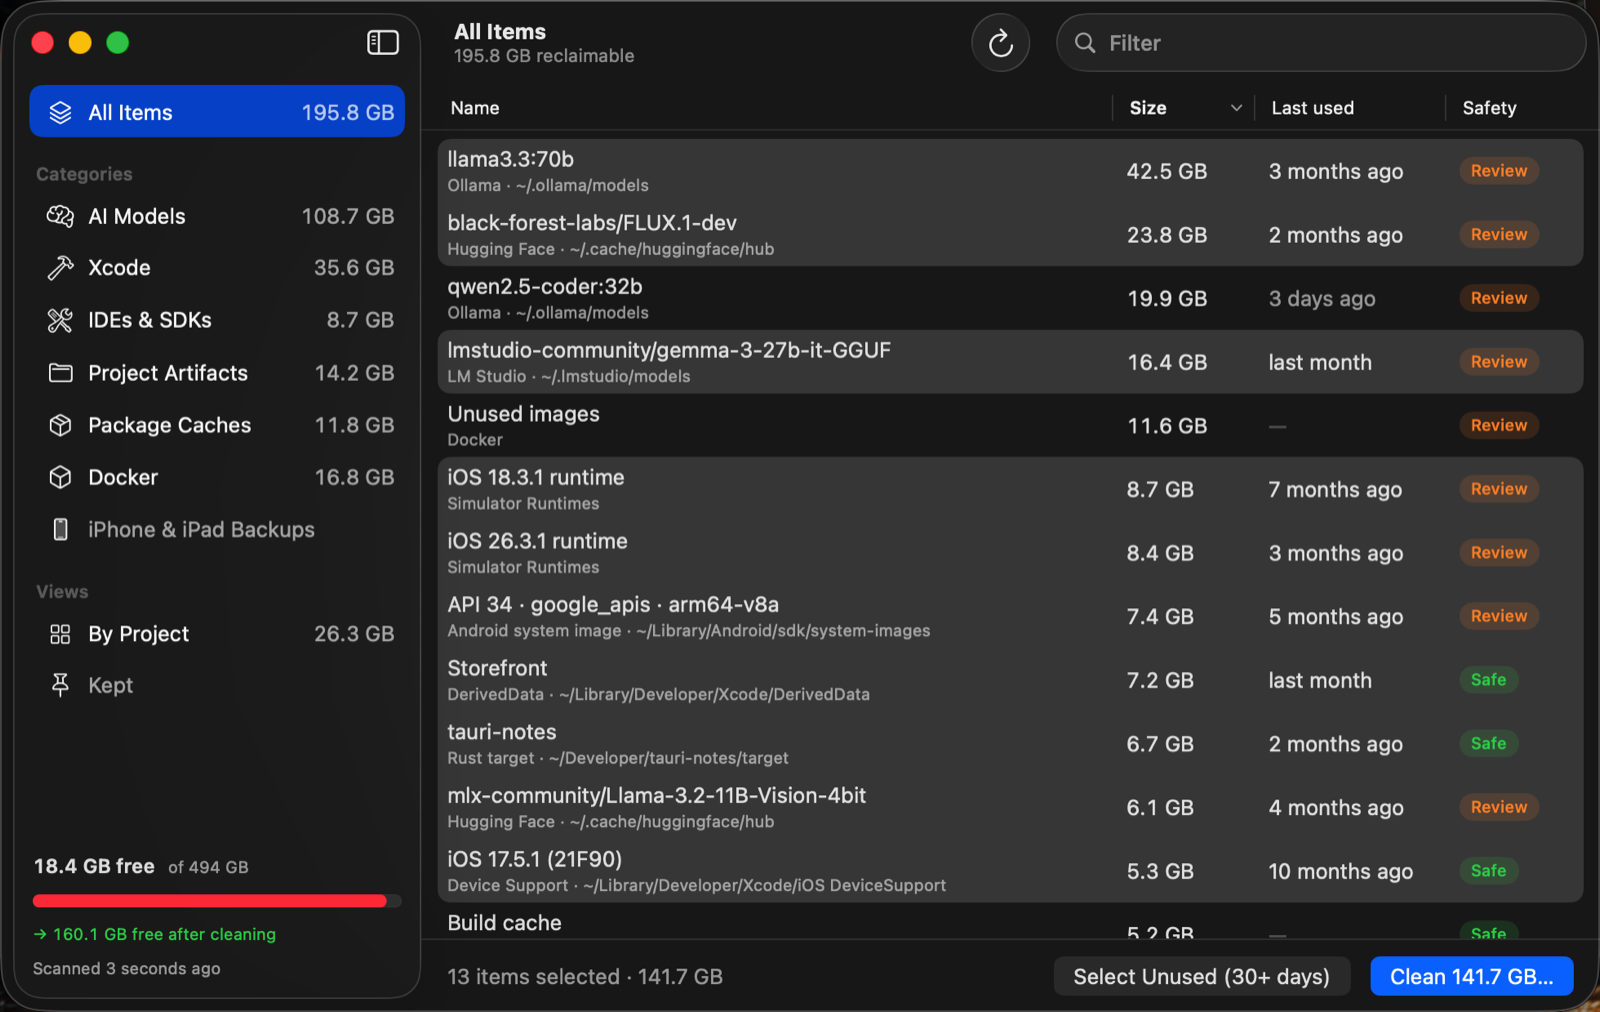Switch to the By Project view
Viewport: 1600px width, 1012px height.
tap(217, 634)
